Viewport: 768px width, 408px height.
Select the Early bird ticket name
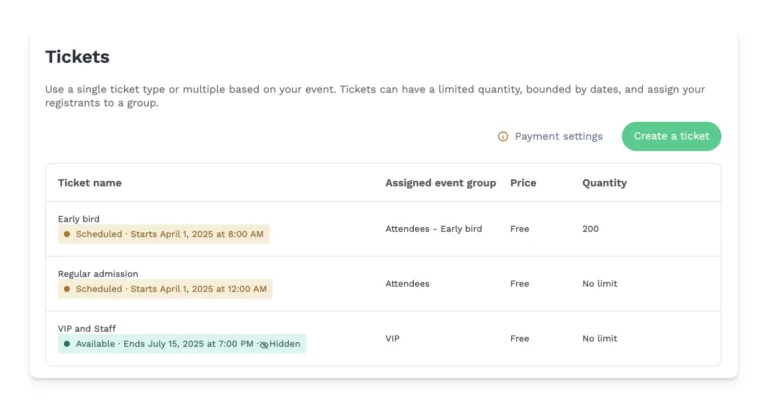pyautogui.click(x=78, y=219)
